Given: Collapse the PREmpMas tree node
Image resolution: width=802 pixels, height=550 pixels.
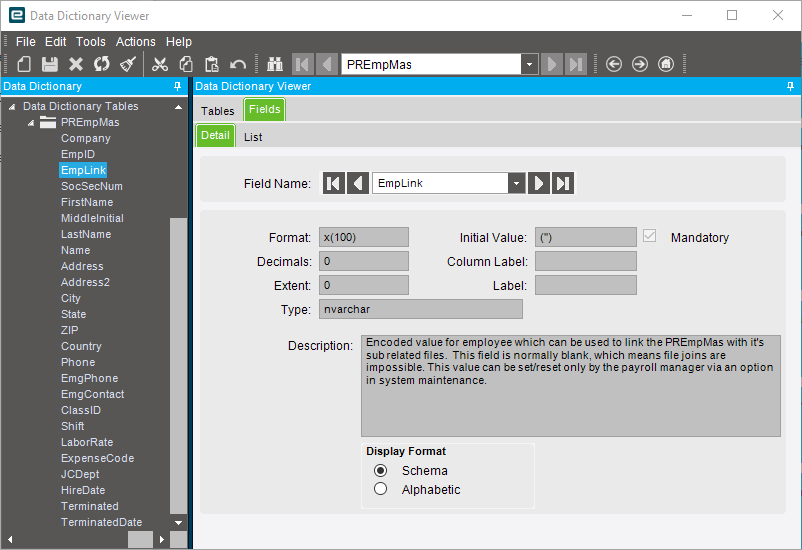Looking at the screenshot, I should 31,122.
